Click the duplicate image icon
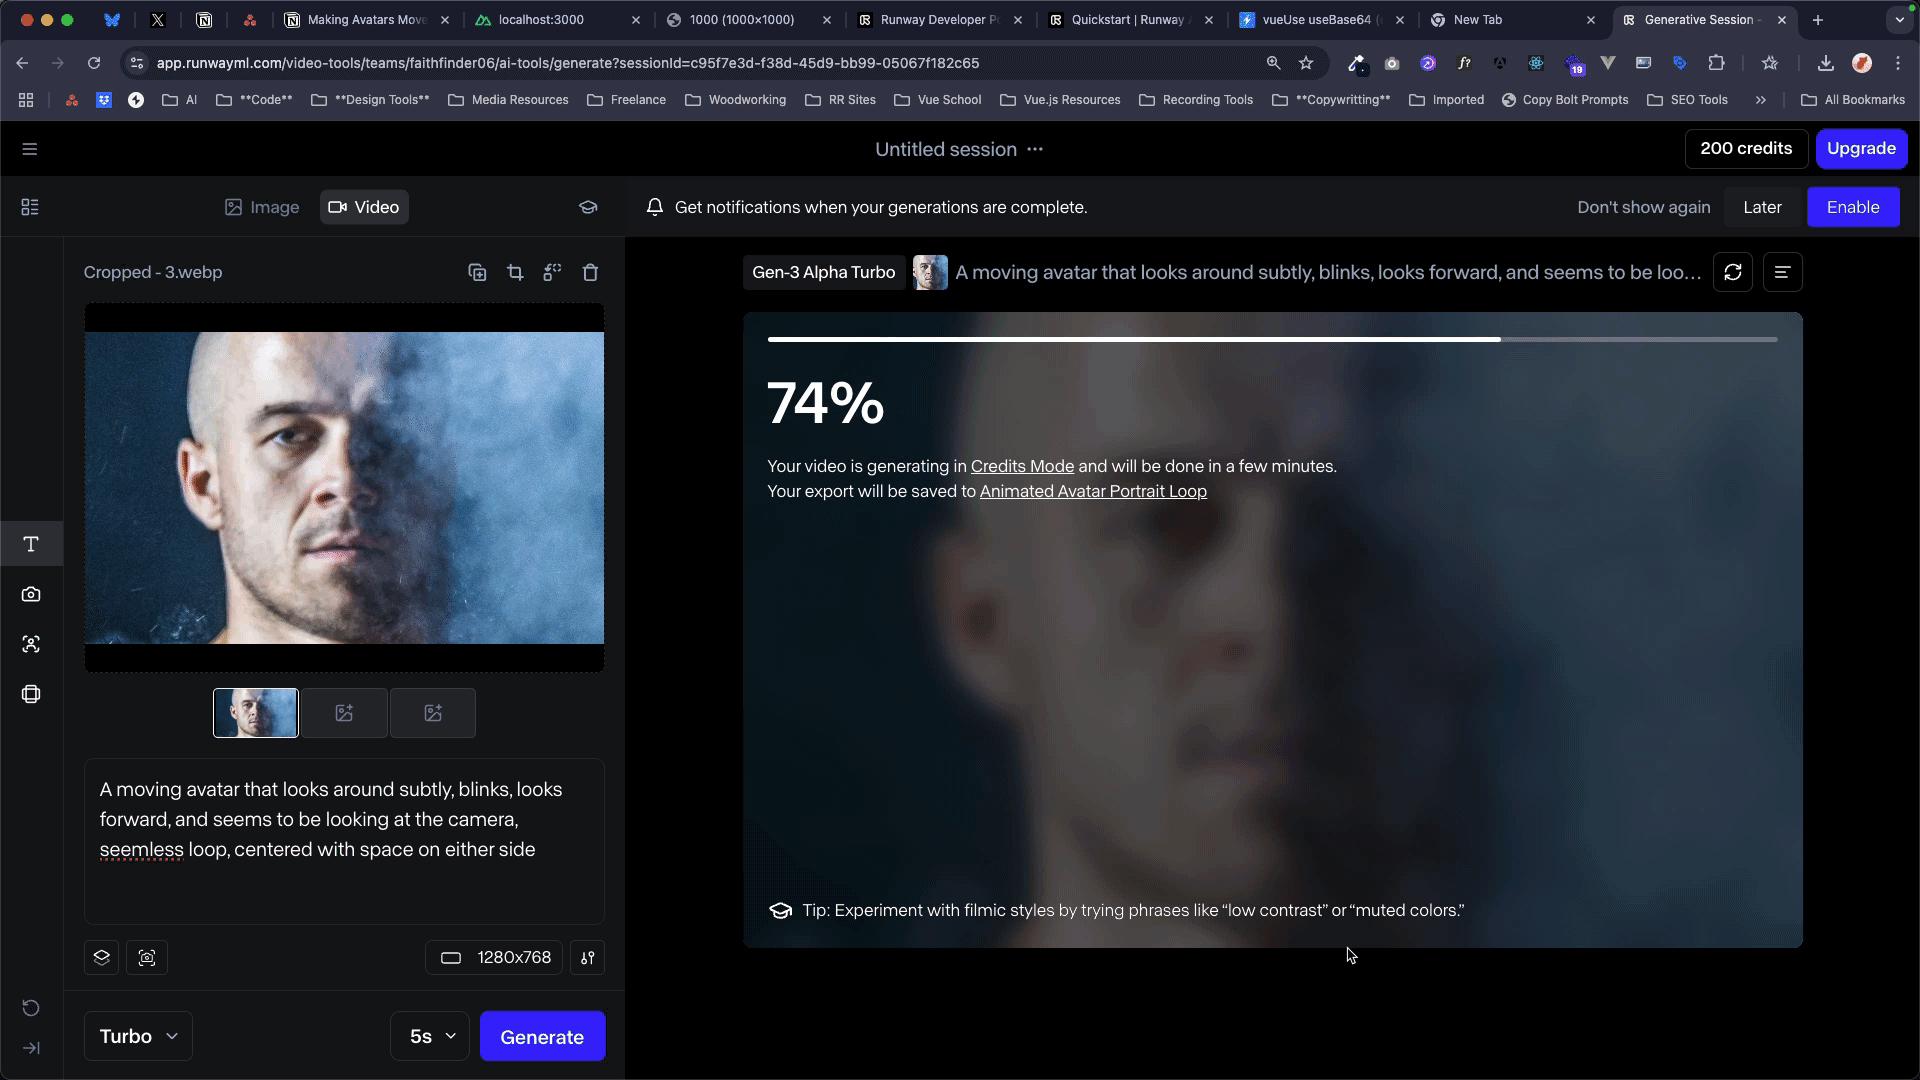1920x1080 pixels. click(x=477, y=272)
